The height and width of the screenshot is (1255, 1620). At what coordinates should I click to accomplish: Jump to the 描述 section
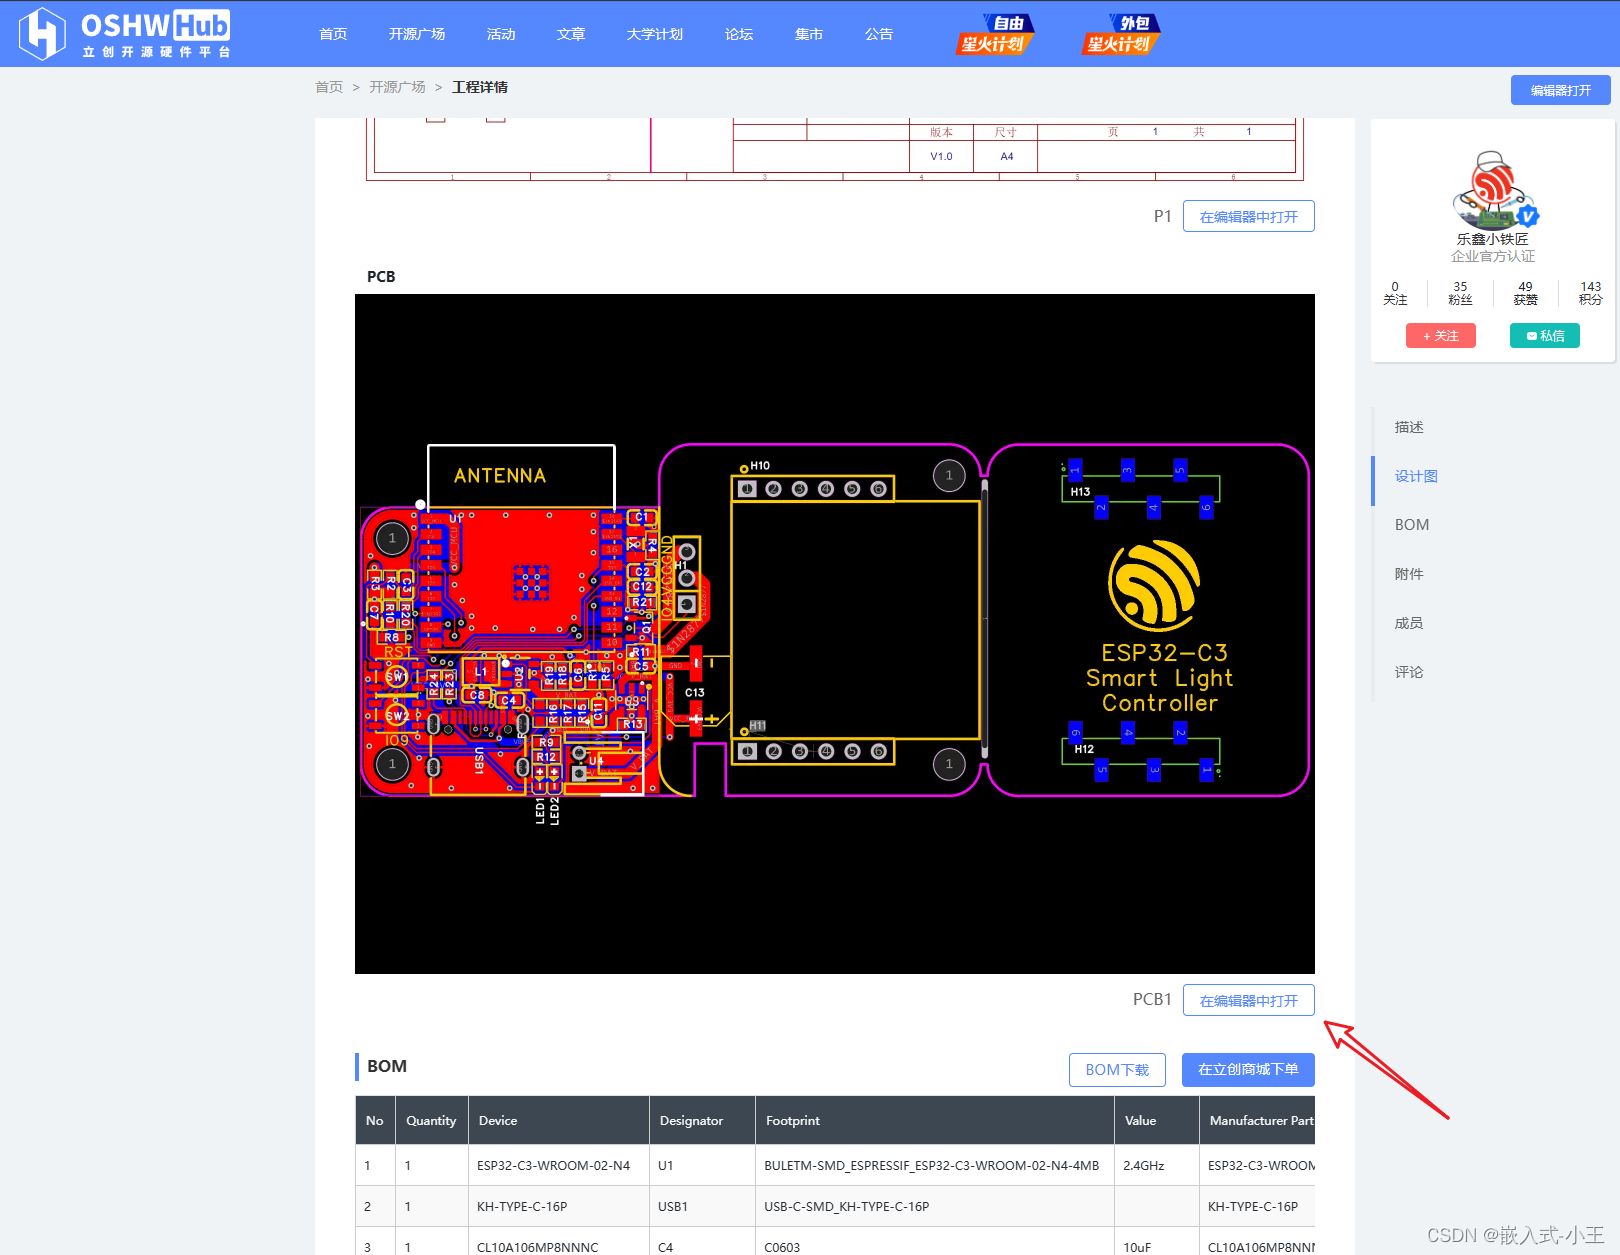tap(1409, 427)
